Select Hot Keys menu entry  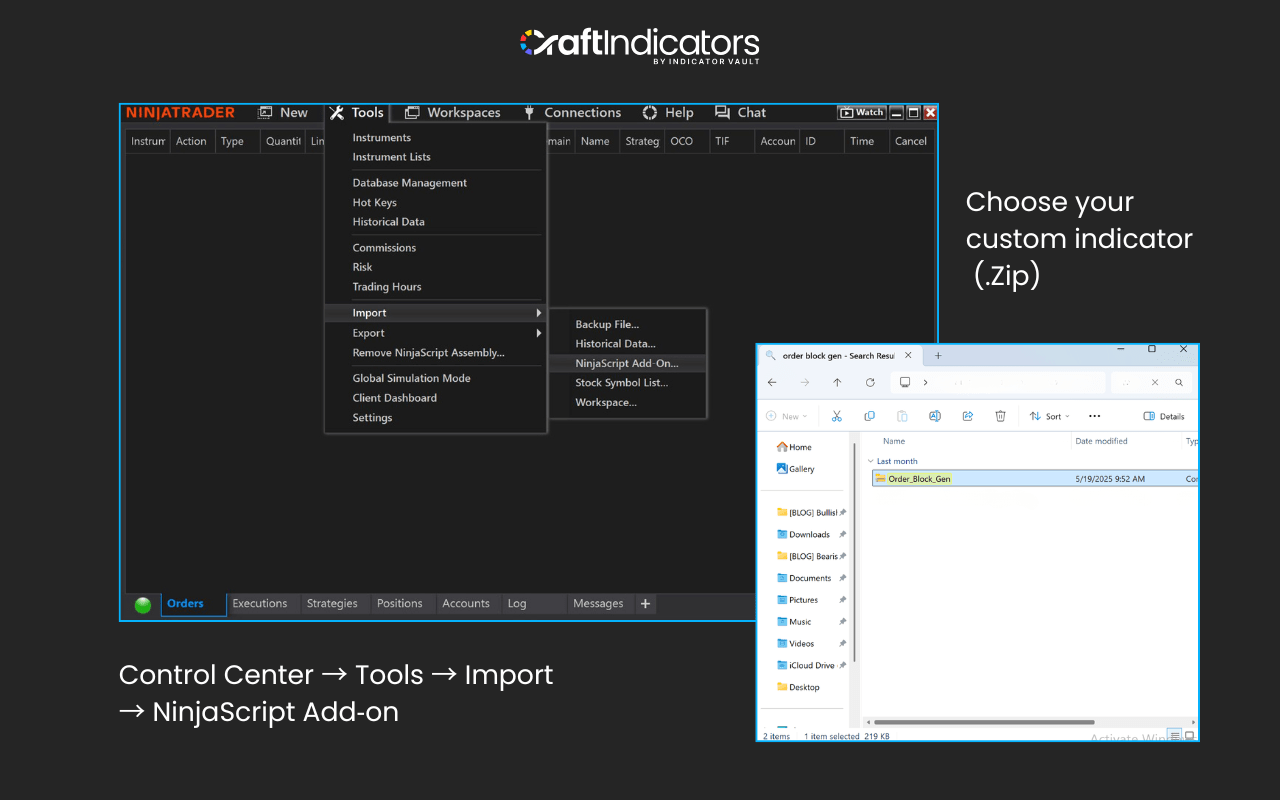click(375, 203)
